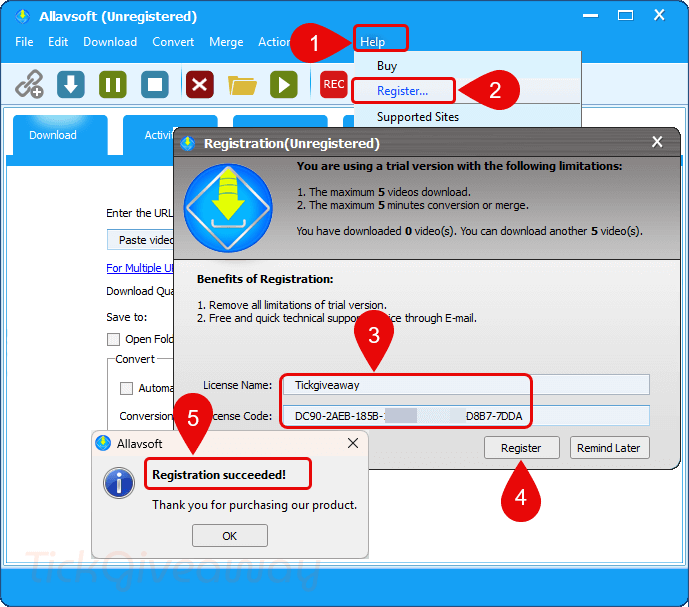This screenshot has width=689, height=607.
Task: Toggle the Automatically convert checkbox
Action: [x=127, y=388]
